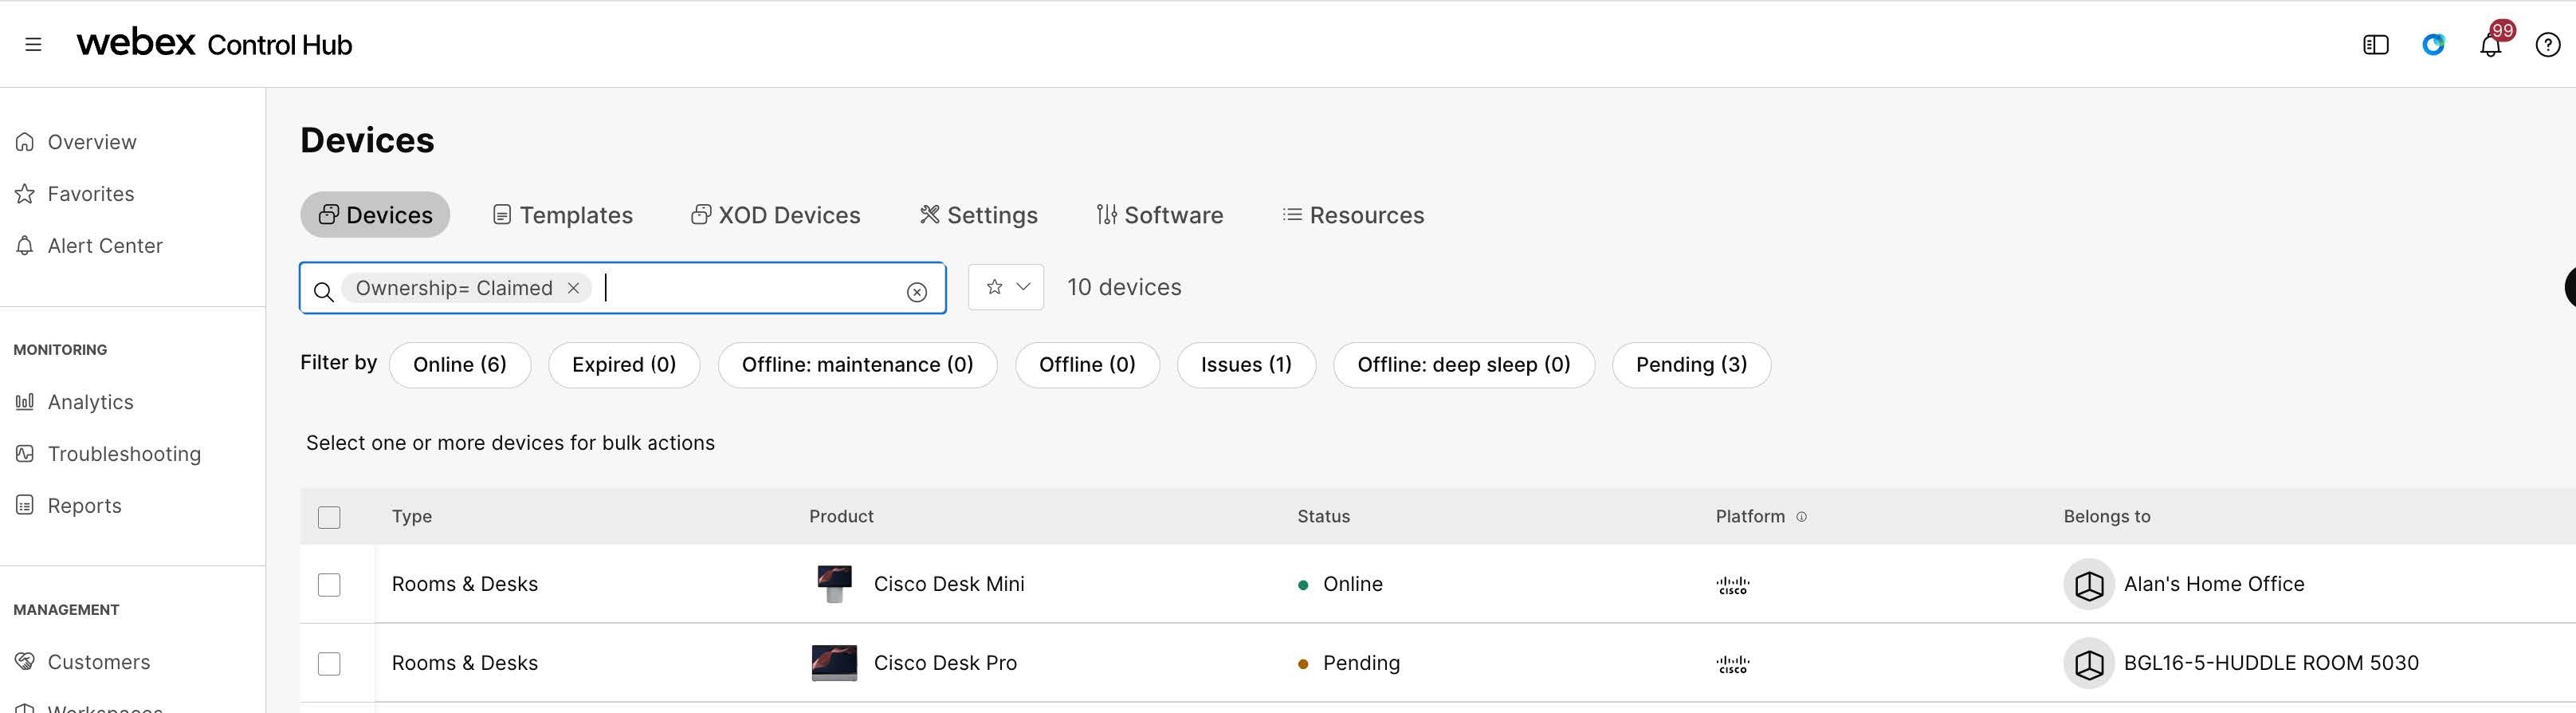Image resolution: width=2576 pixels, height=713 pixels.
Task: Go to Analytics in the sidebar
Action: 90,402
